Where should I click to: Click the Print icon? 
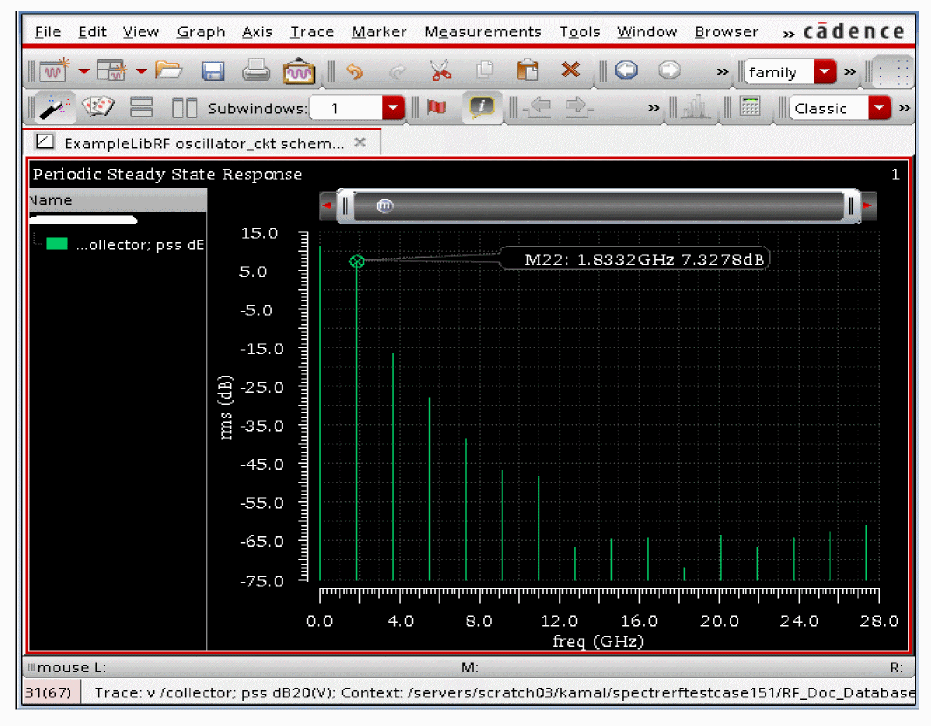click(x=256, y=71)
